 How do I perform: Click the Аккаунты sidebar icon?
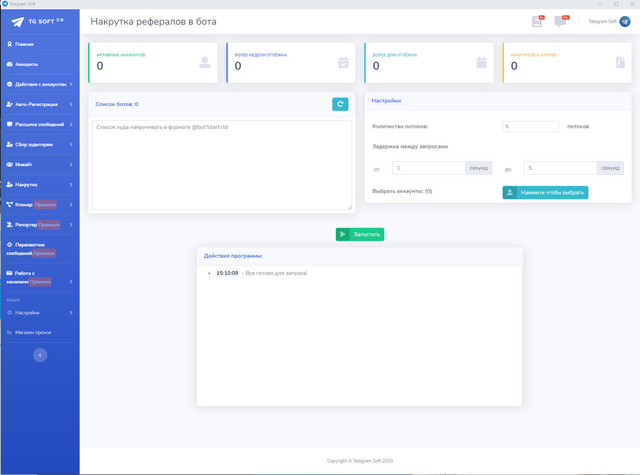tap(9, 64)
